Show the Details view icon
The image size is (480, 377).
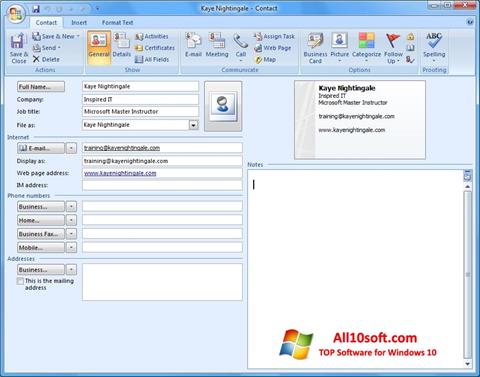121,41
